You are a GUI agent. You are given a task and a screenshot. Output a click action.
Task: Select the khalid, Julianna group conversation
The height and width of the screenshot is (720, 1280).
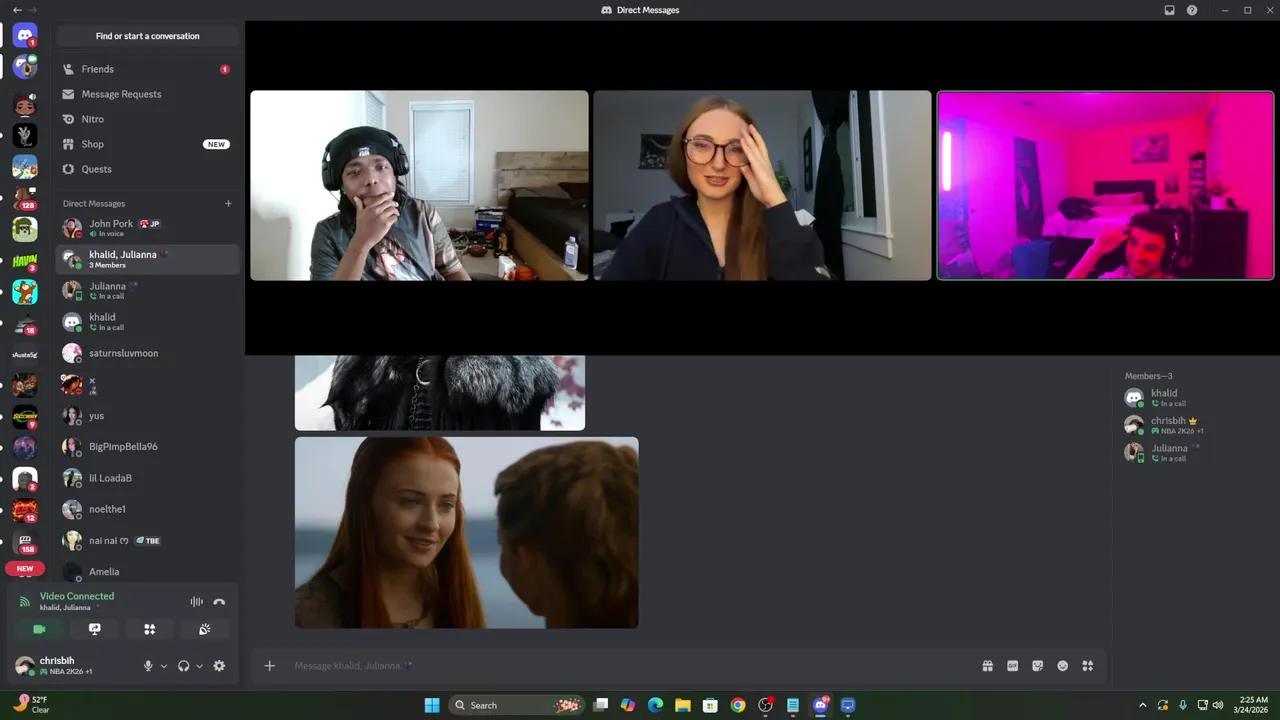click(x=147, y=259)
